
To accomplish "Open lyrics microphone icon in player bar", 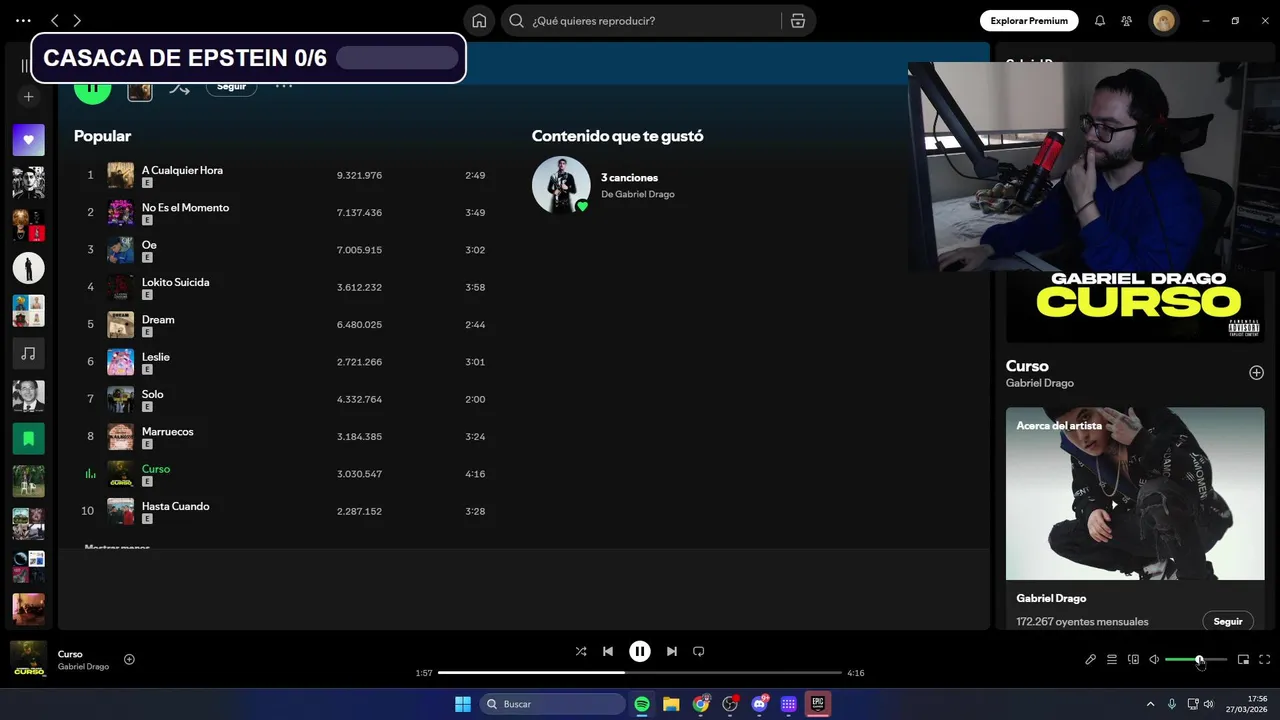I will point(1091,659).
